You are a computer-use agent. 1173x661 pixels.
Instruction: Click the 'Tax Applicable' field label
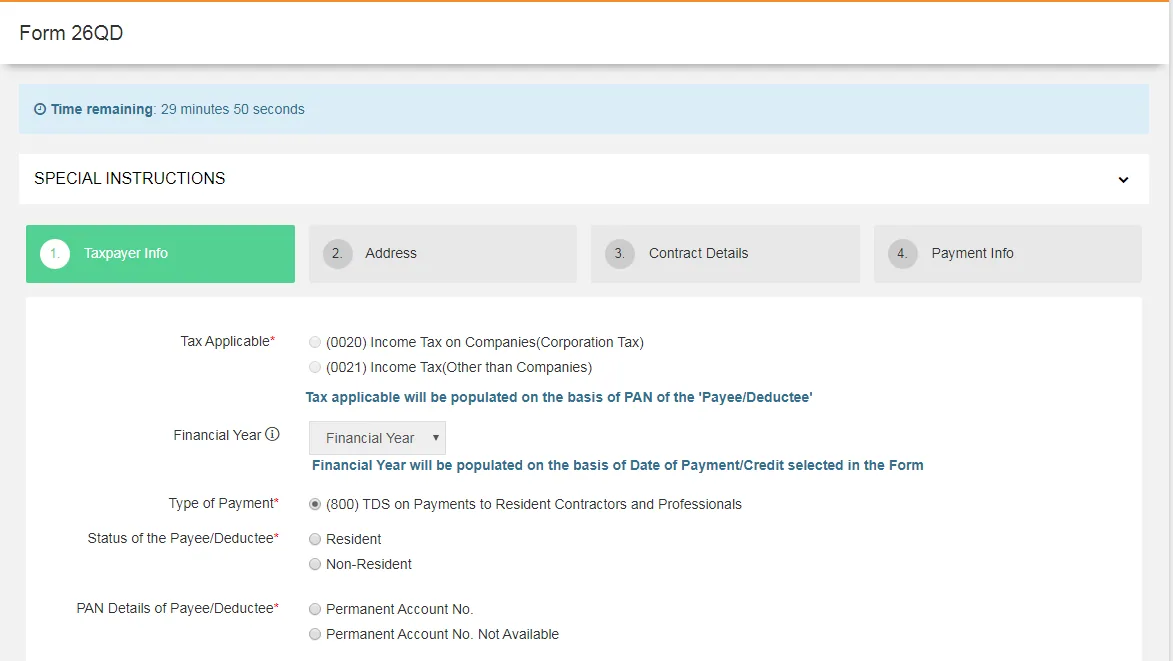click(x=227, y=341)
